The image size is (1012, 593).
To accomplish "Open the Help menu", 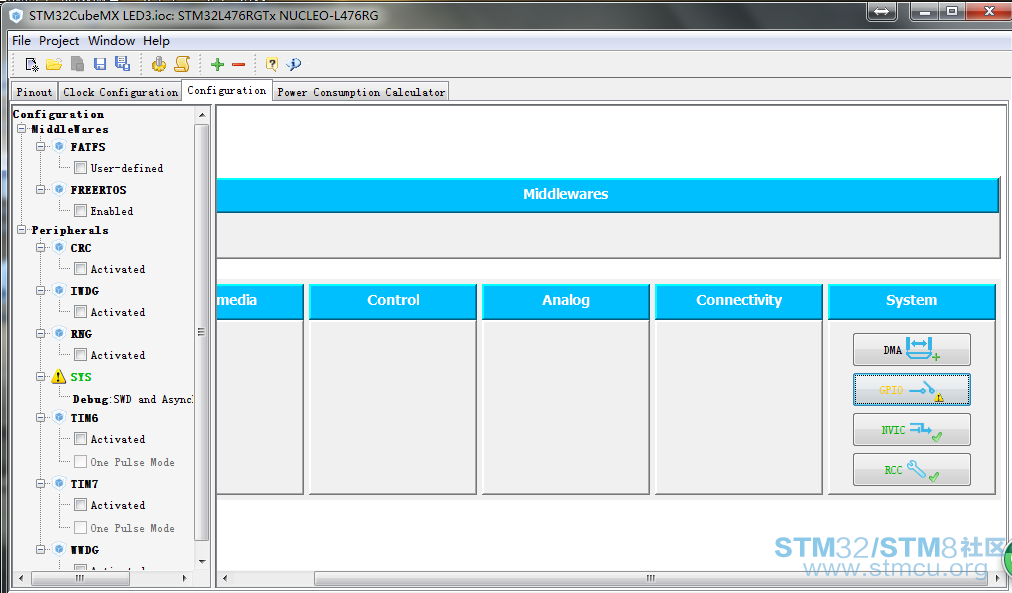I will [156, 41].
